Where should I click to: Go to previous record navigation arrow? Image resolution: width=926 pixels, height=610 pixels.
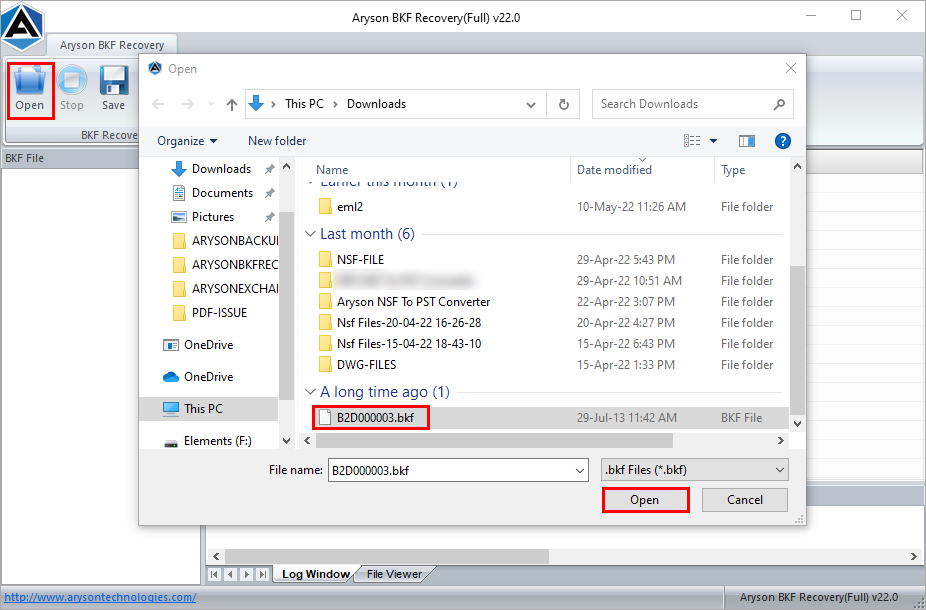tap(231, 574)
